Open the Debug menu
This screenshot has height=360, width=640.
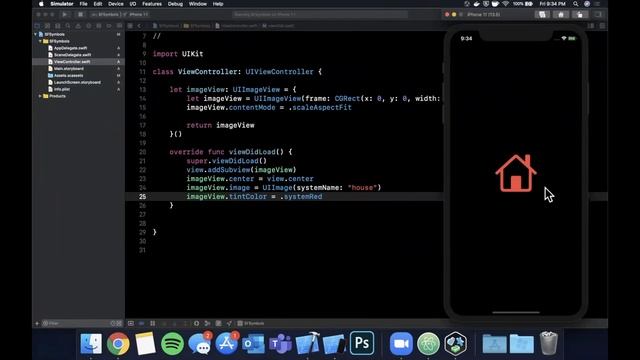tap(175, 4)
